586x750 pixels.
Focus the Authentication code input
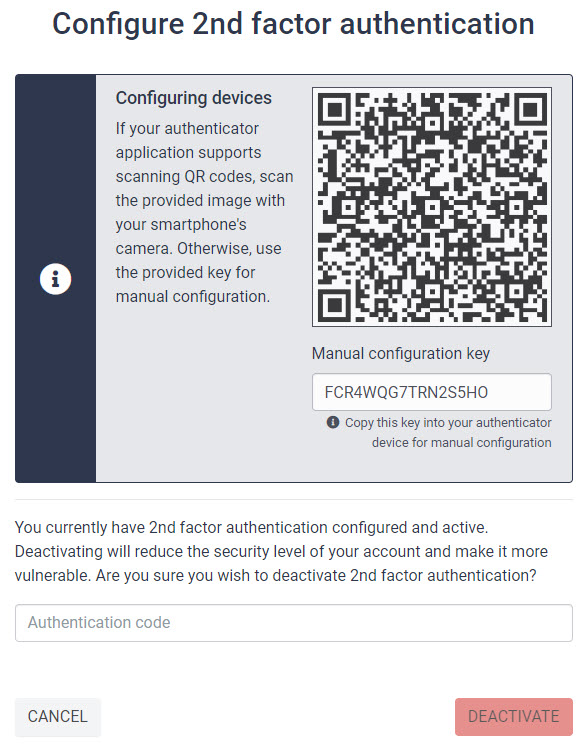294,623
